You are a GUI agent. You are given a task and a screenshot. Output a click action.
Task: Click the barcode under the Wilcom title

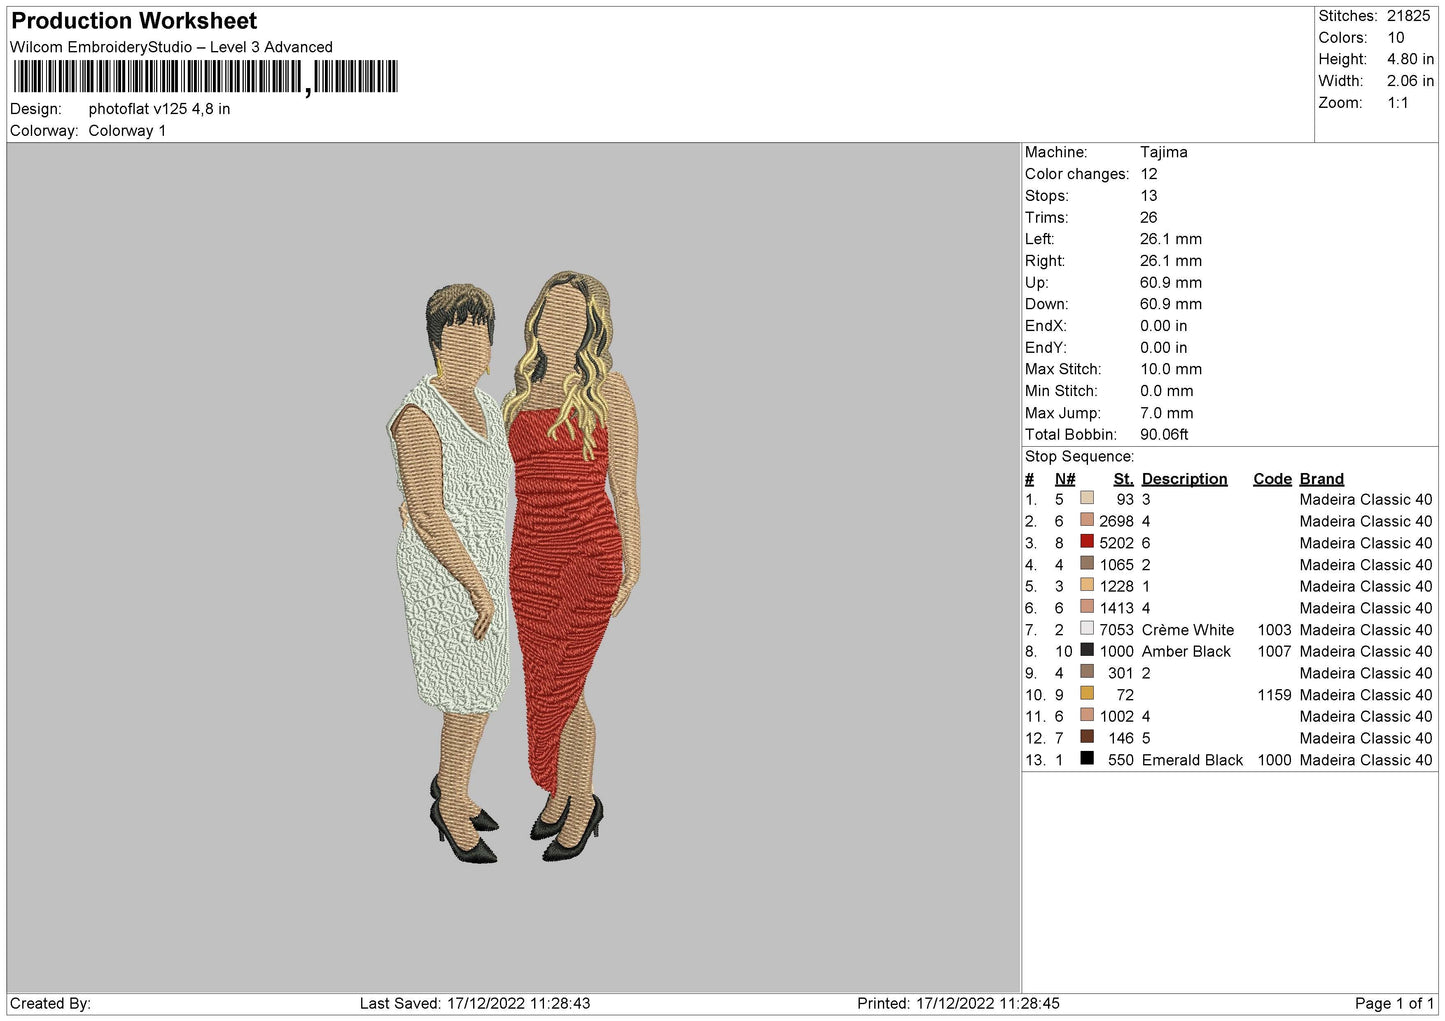[205, 77]
